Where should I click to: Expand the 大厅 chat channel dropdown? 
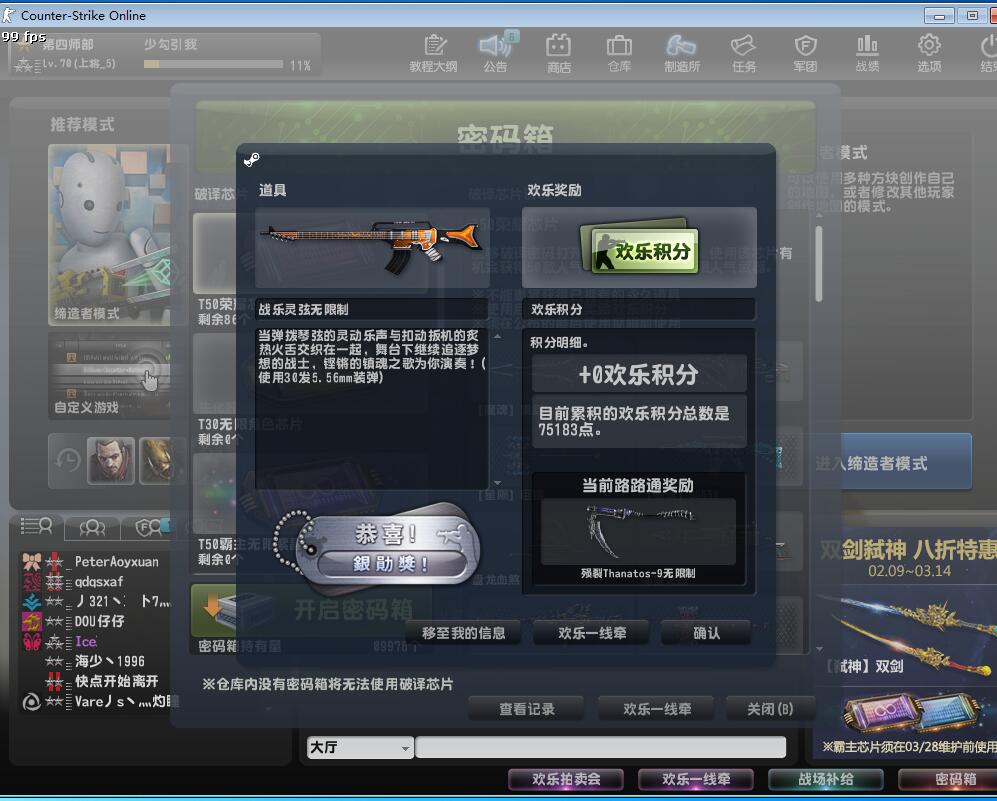(360, 748)
